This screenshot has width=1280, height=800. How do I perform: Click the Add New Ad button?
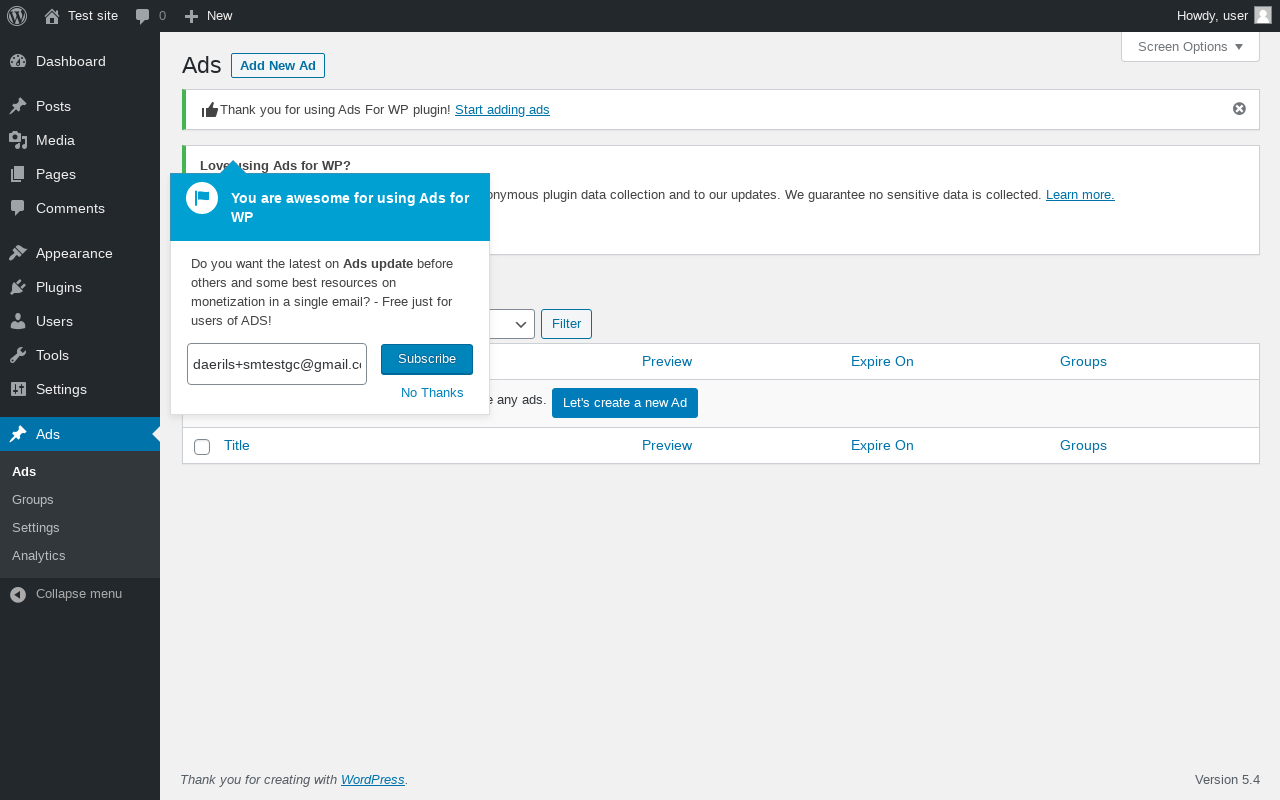(x=278, y=66)
